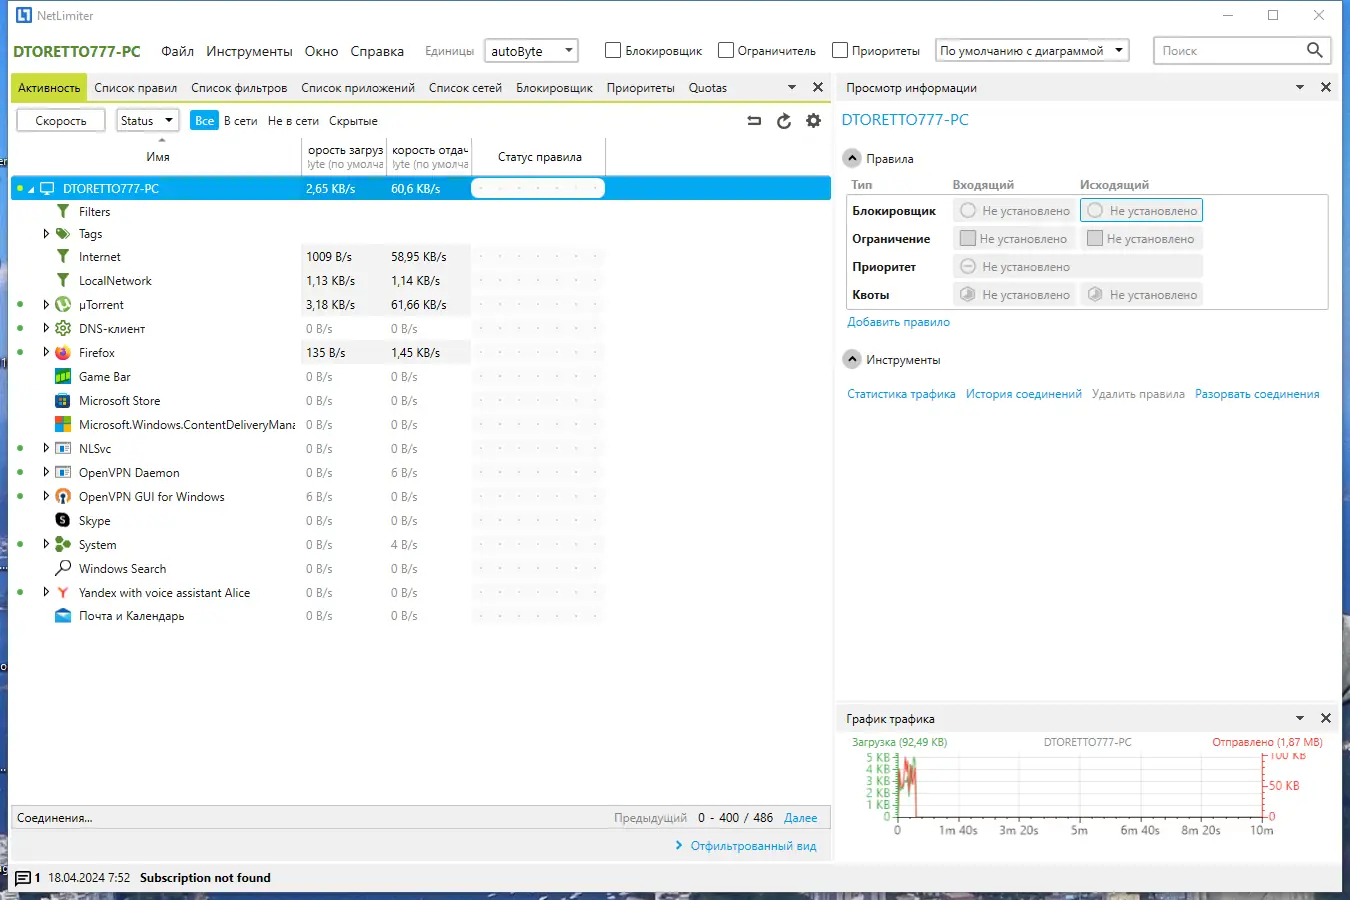Click the search magnifier icon
1350x900 pixels.
pos(1313,49)
